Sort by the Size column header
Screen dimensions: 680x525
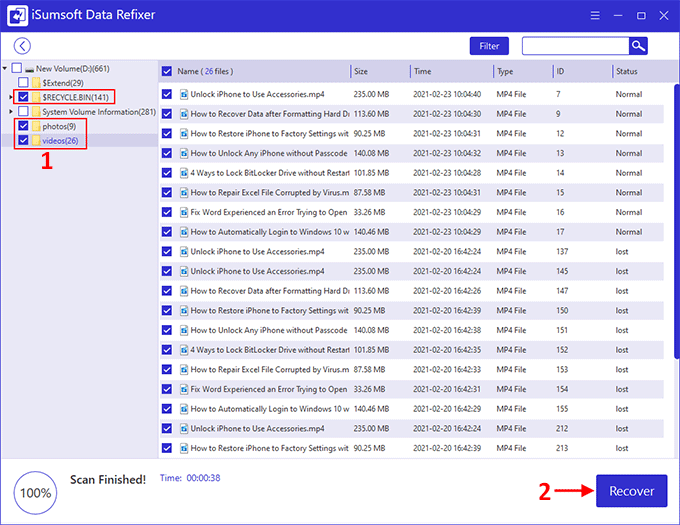(361, 71)
